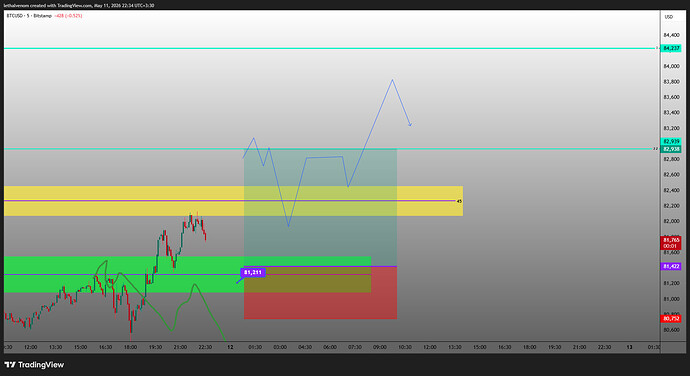Click the arrow tip of the blue projected path
This screenshot has height=376, width=690.
tap(411, 125)
